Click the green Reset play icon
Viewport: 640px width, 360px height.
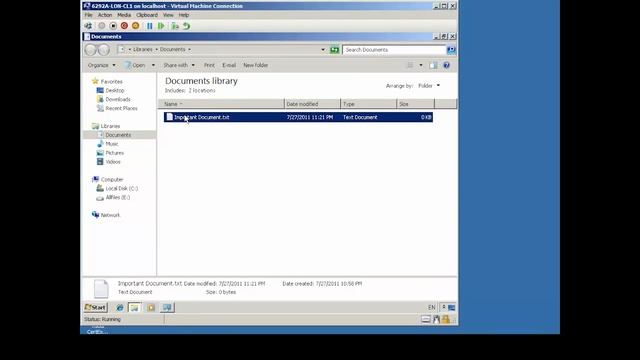[x=161, y=26]
